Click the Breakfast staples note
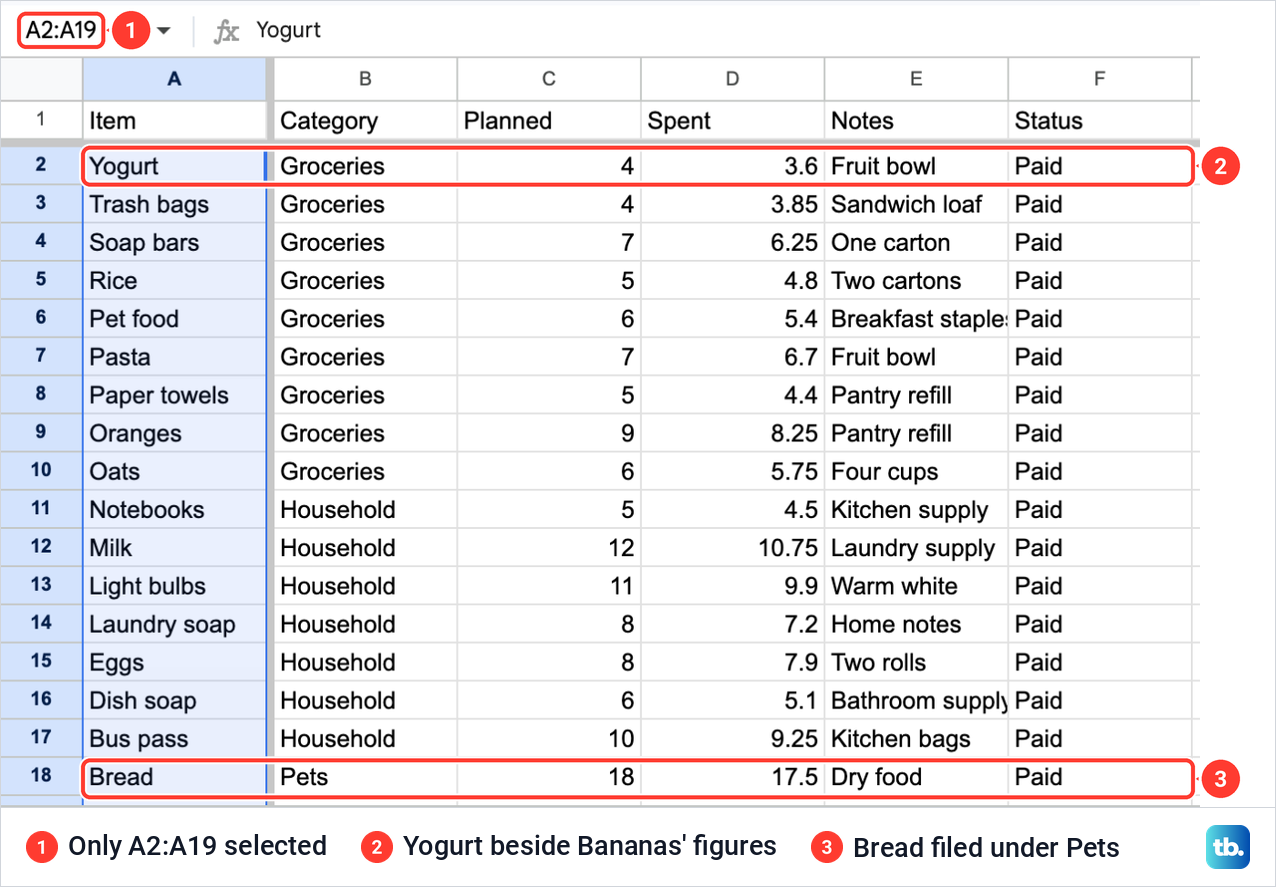This screenshot has width=1276, height=887. 916,319
